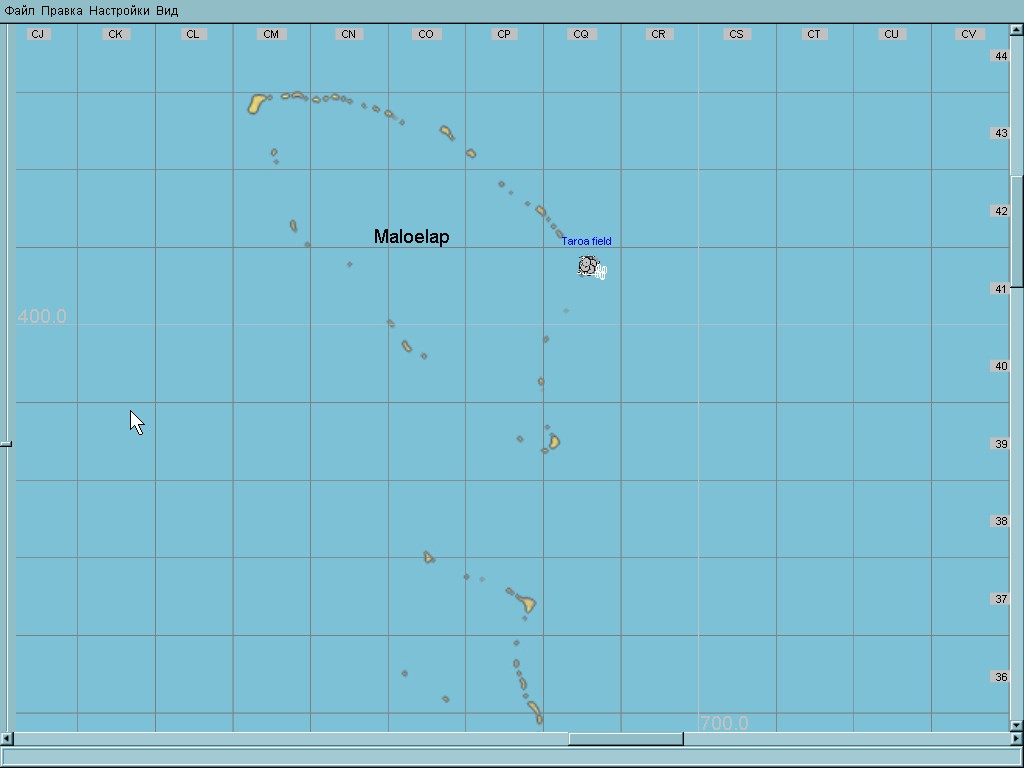
Task: Open the Правка menu
Action: tap(61, 10)
